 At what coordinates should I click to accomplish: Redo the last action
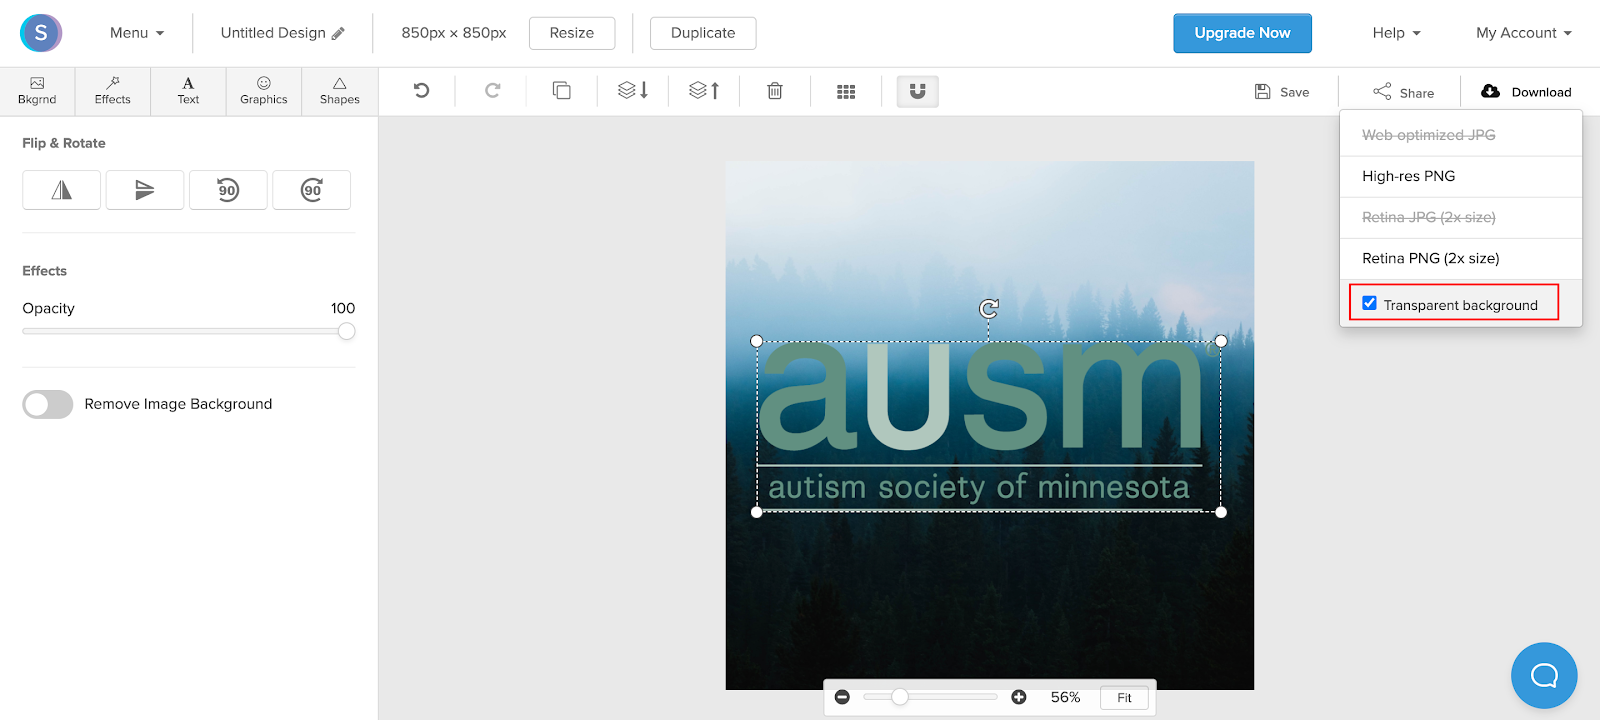click(493, 91)
